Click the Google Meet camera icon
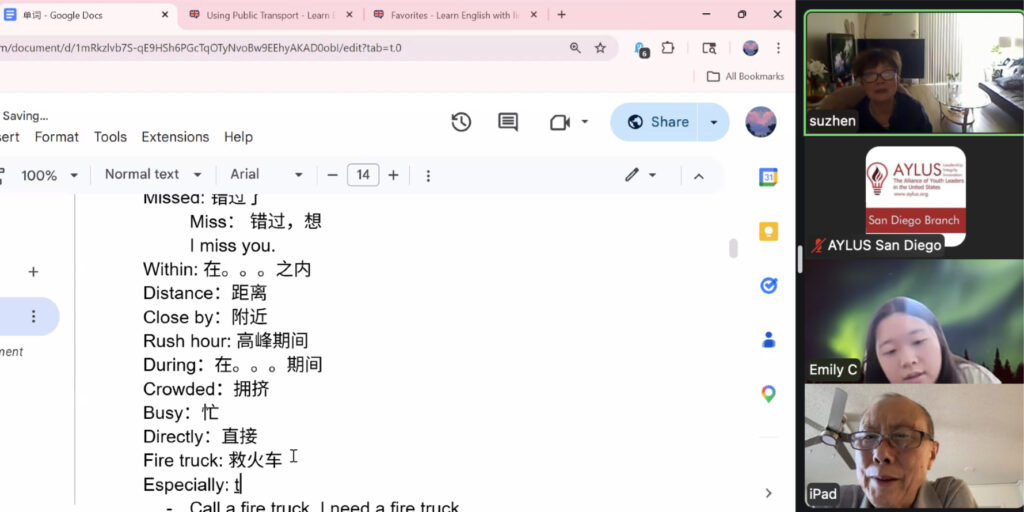Screen dimensions: 1024x512 tap(559, 122)
